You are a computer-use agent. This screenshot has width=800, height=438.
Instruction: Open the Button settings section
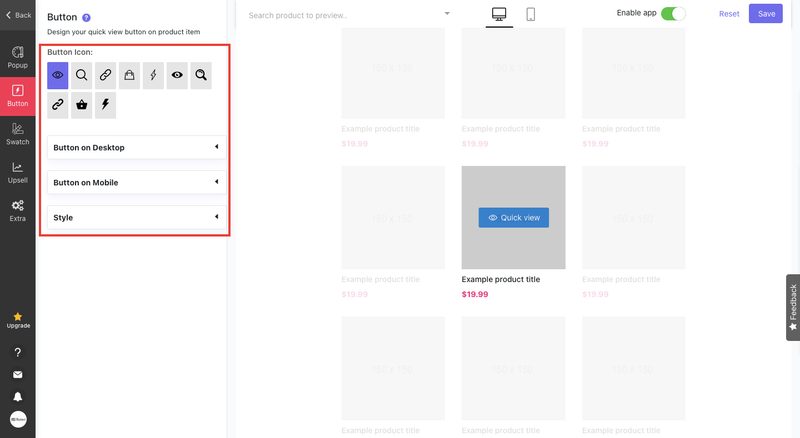[18, 96]
